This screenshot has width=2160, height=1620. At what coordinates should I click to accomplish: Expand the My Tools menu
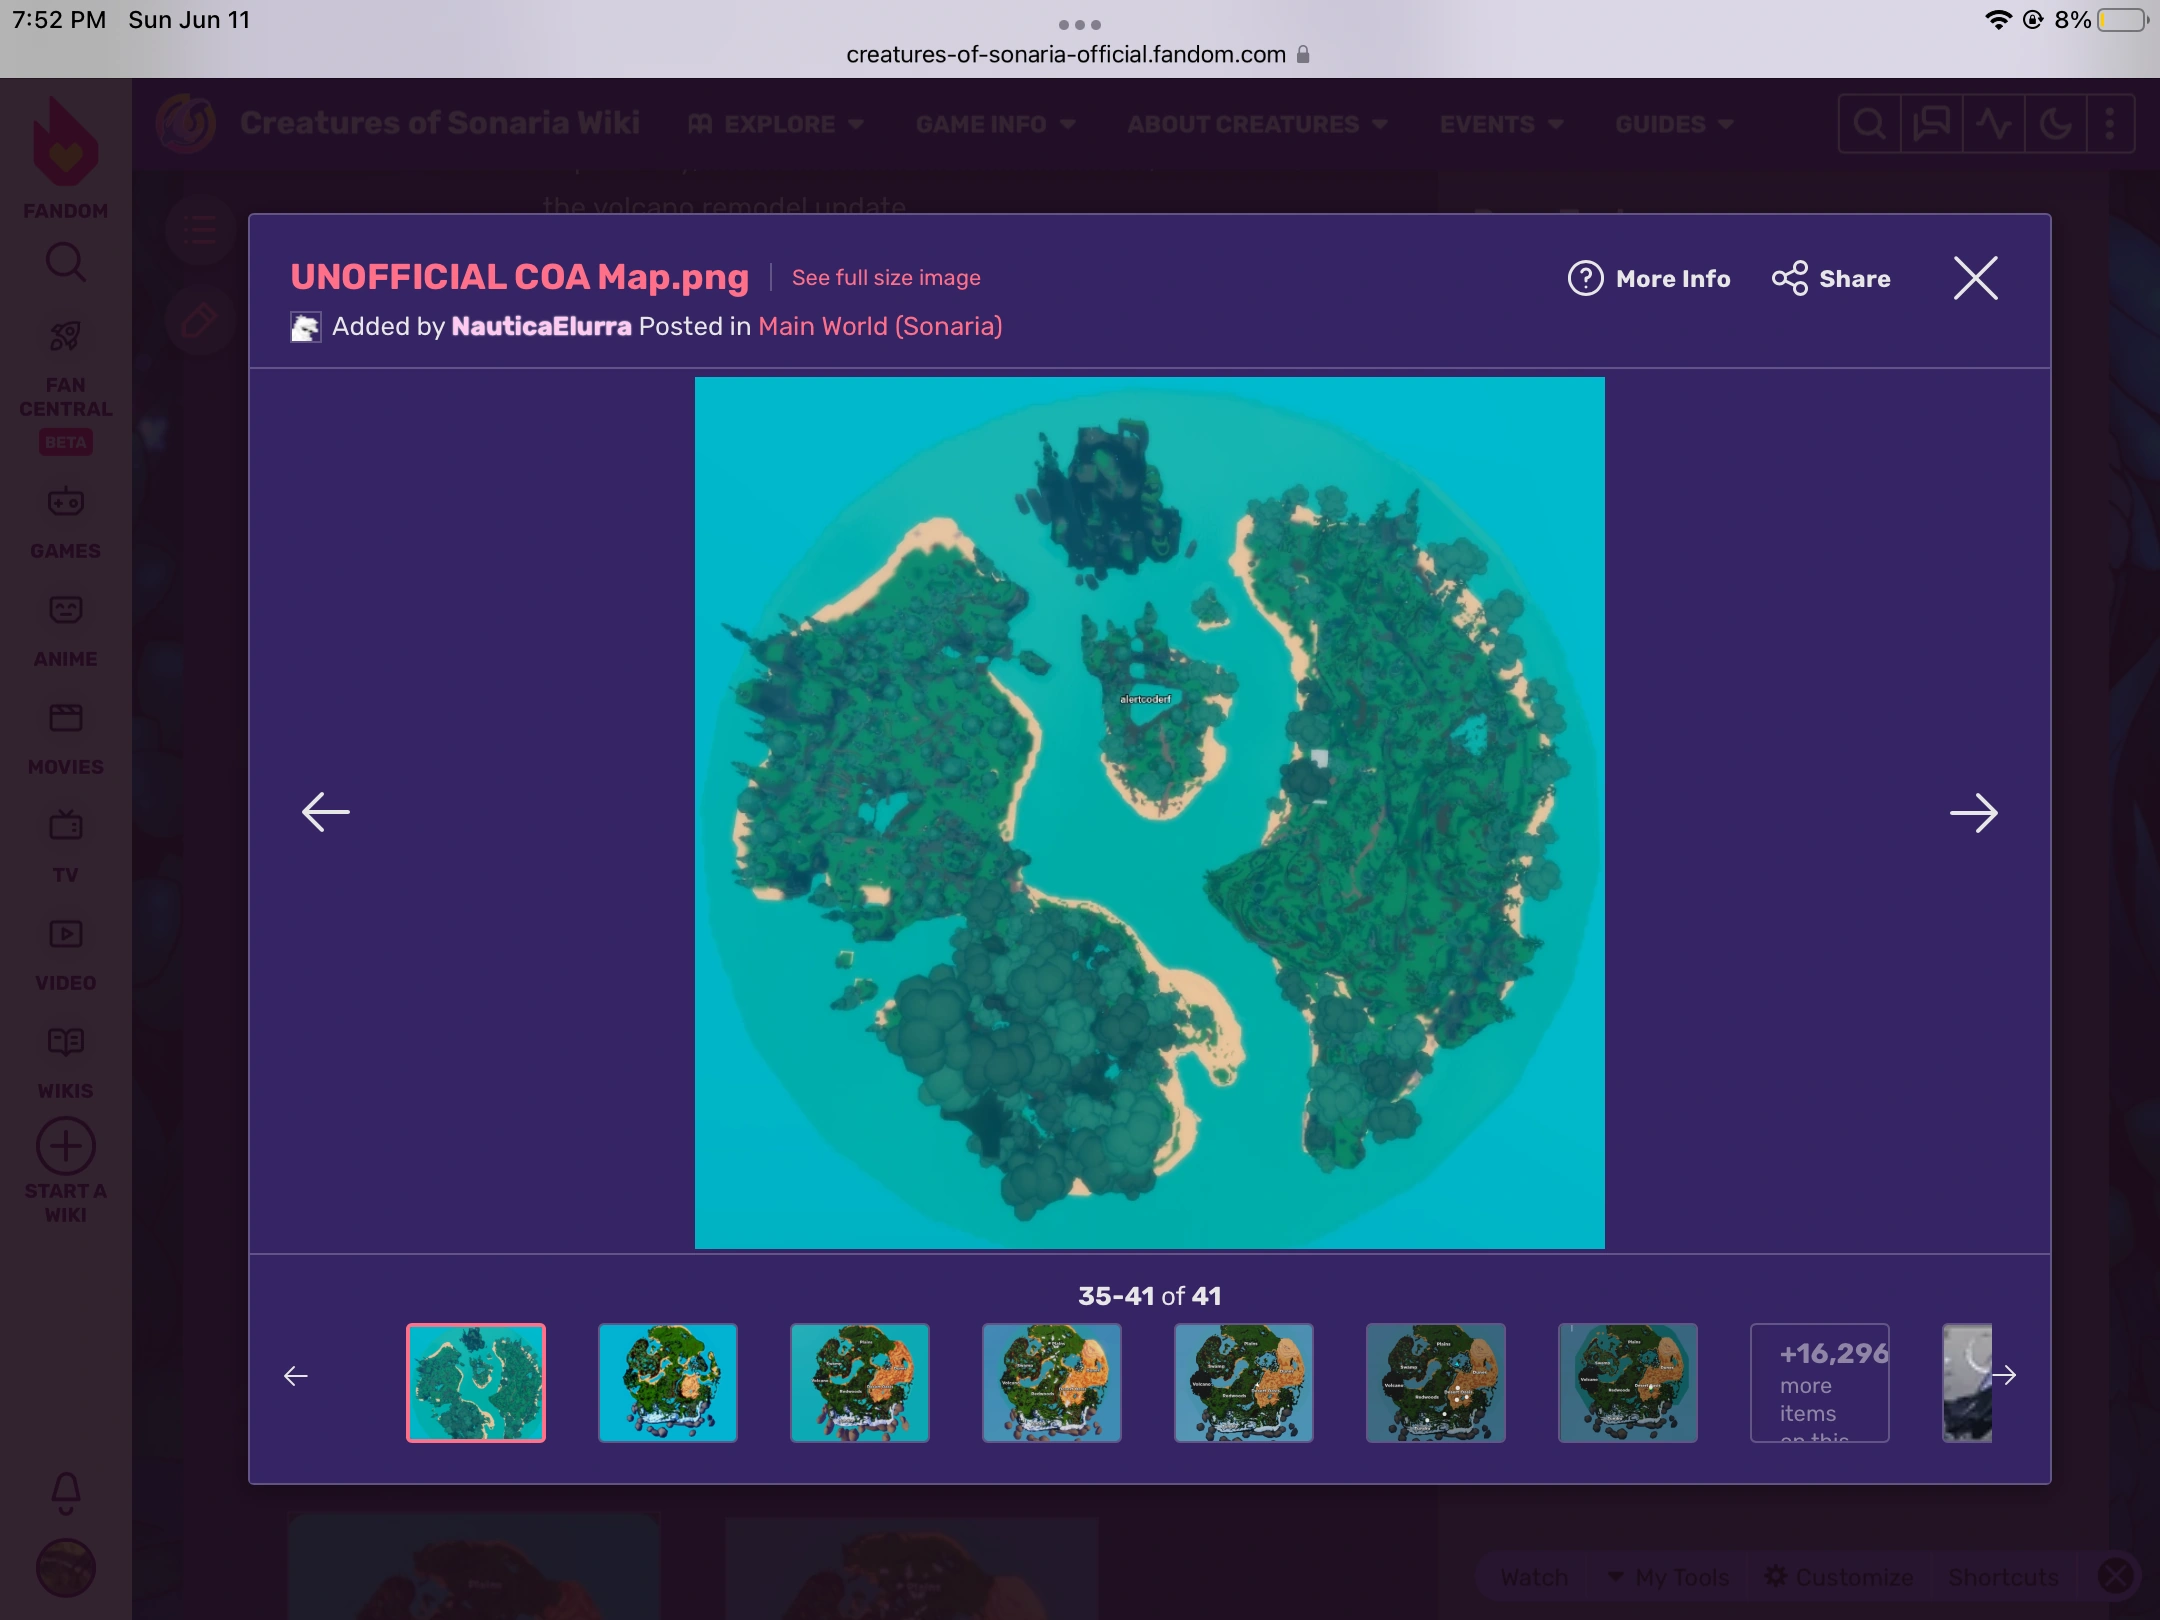coord(1668,1577)
